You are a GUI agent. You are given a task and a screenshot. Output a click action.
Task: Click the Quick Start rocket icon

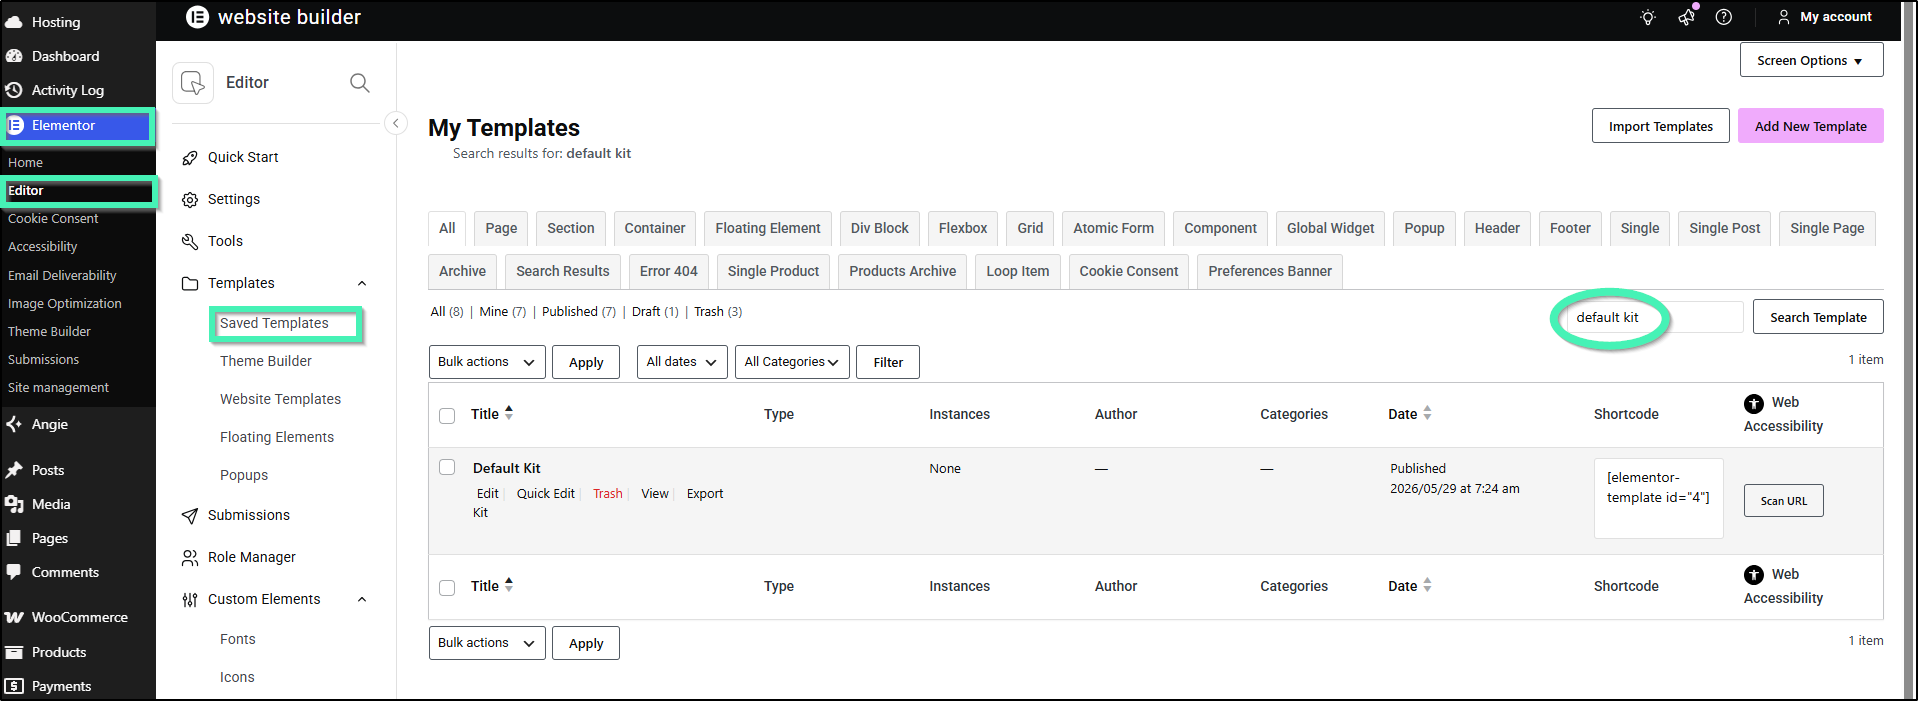pos(190,158)
